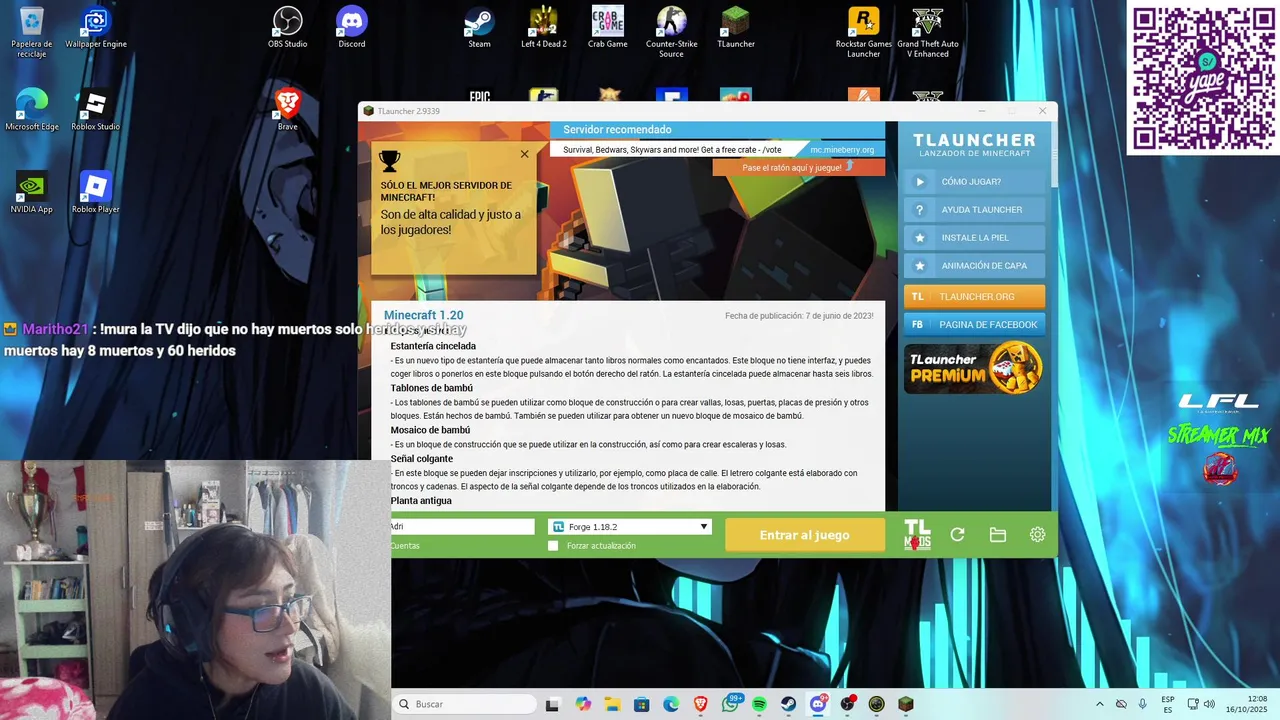Viewport: 1280px width, 720px height.
Task: Close the yellow best-server popup
Action: coord(524,154)
